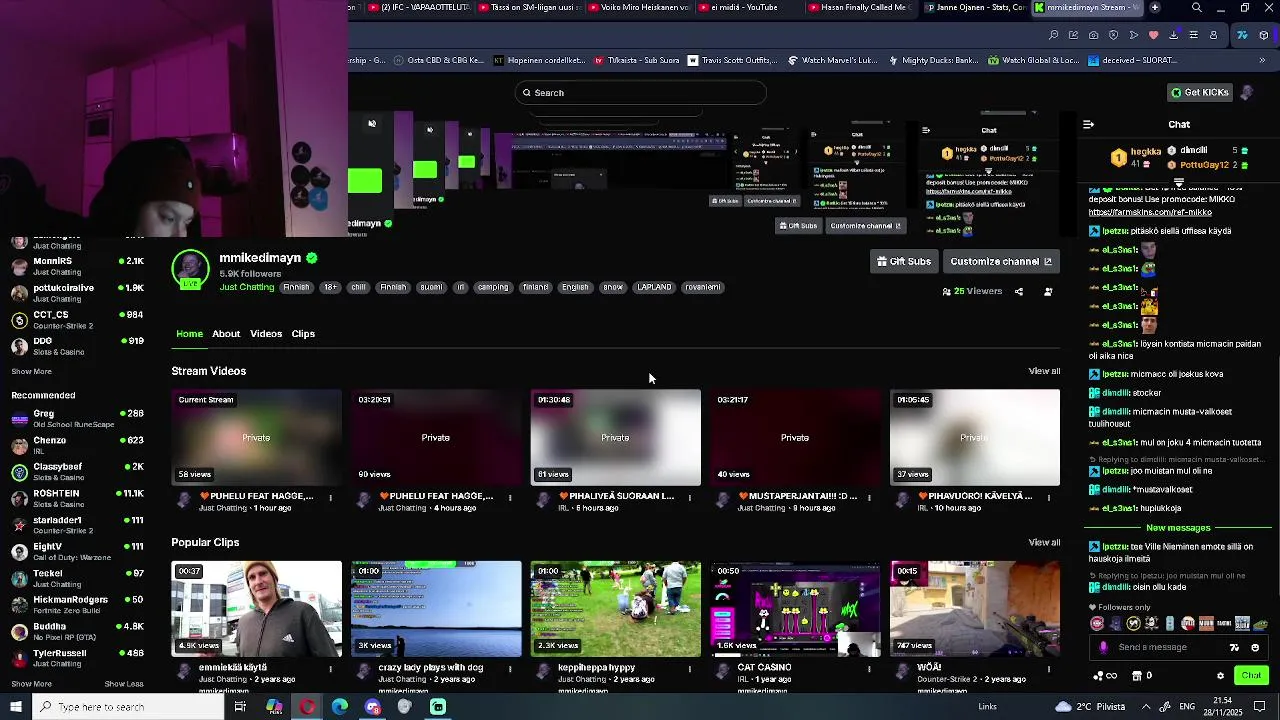The height and width of the screenshot is (720, 1280).
Task: Open Discord from the taskbar
Action: click(373, 707)
